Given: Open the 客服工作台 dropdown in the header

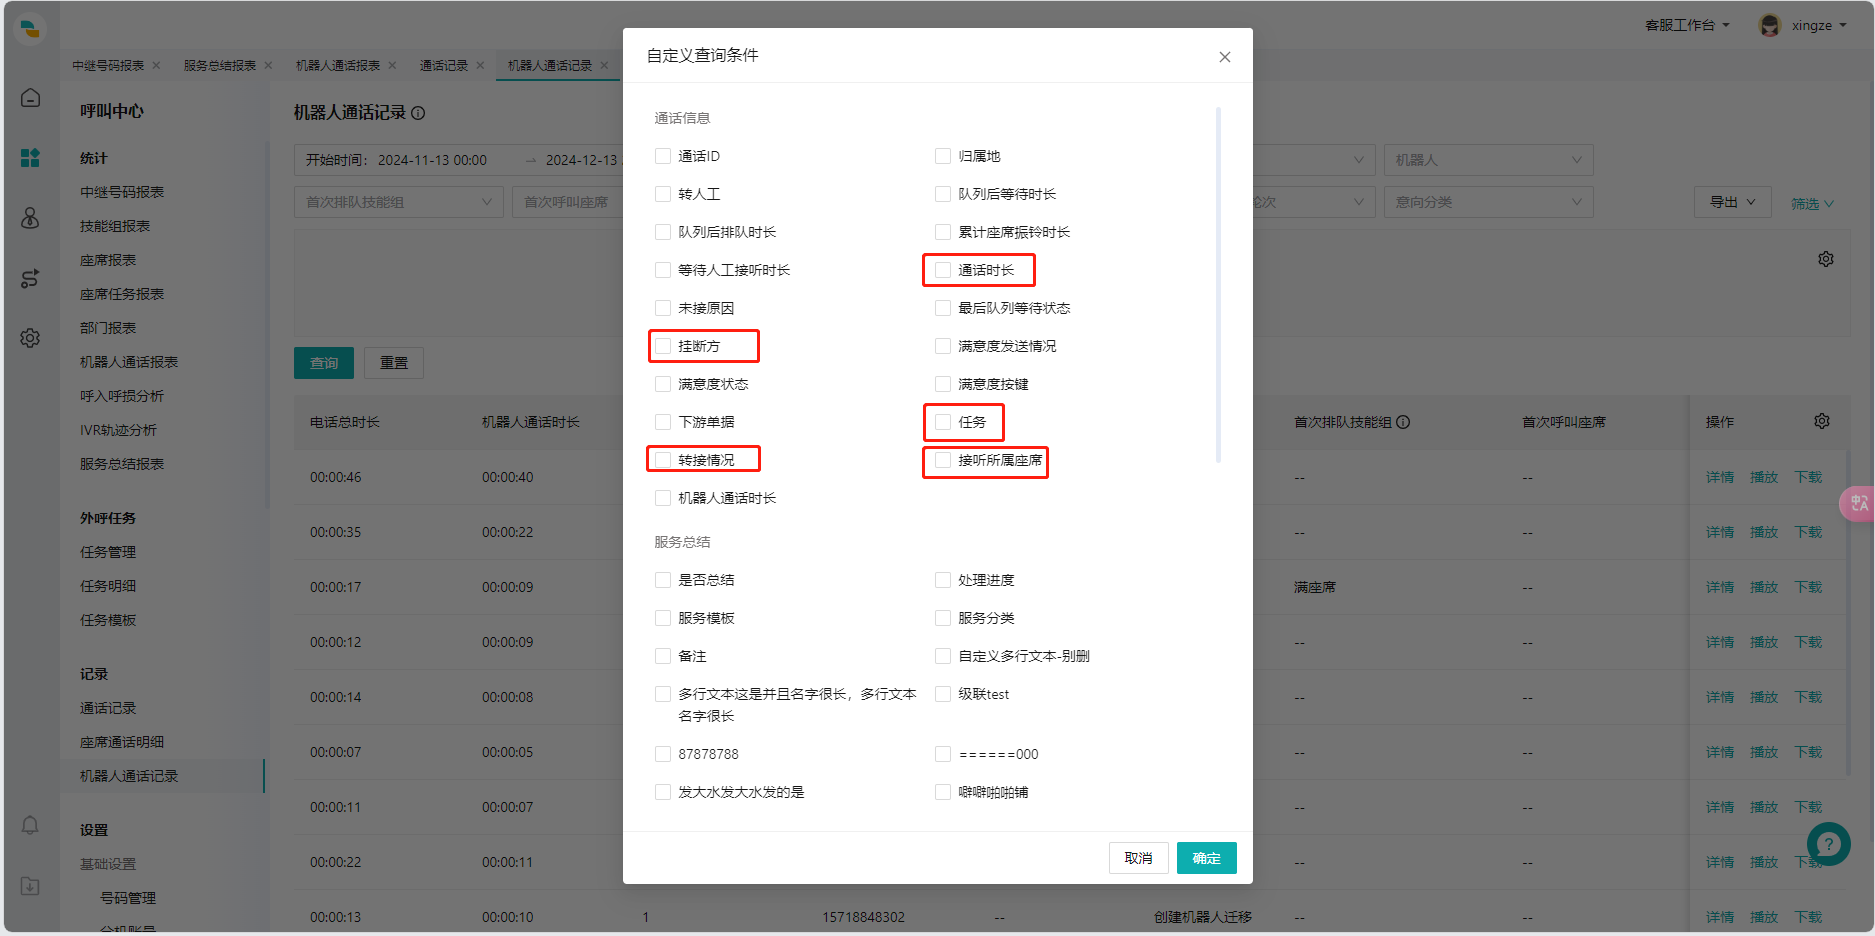Looking at the screenshot, I should pos(1687,25).
